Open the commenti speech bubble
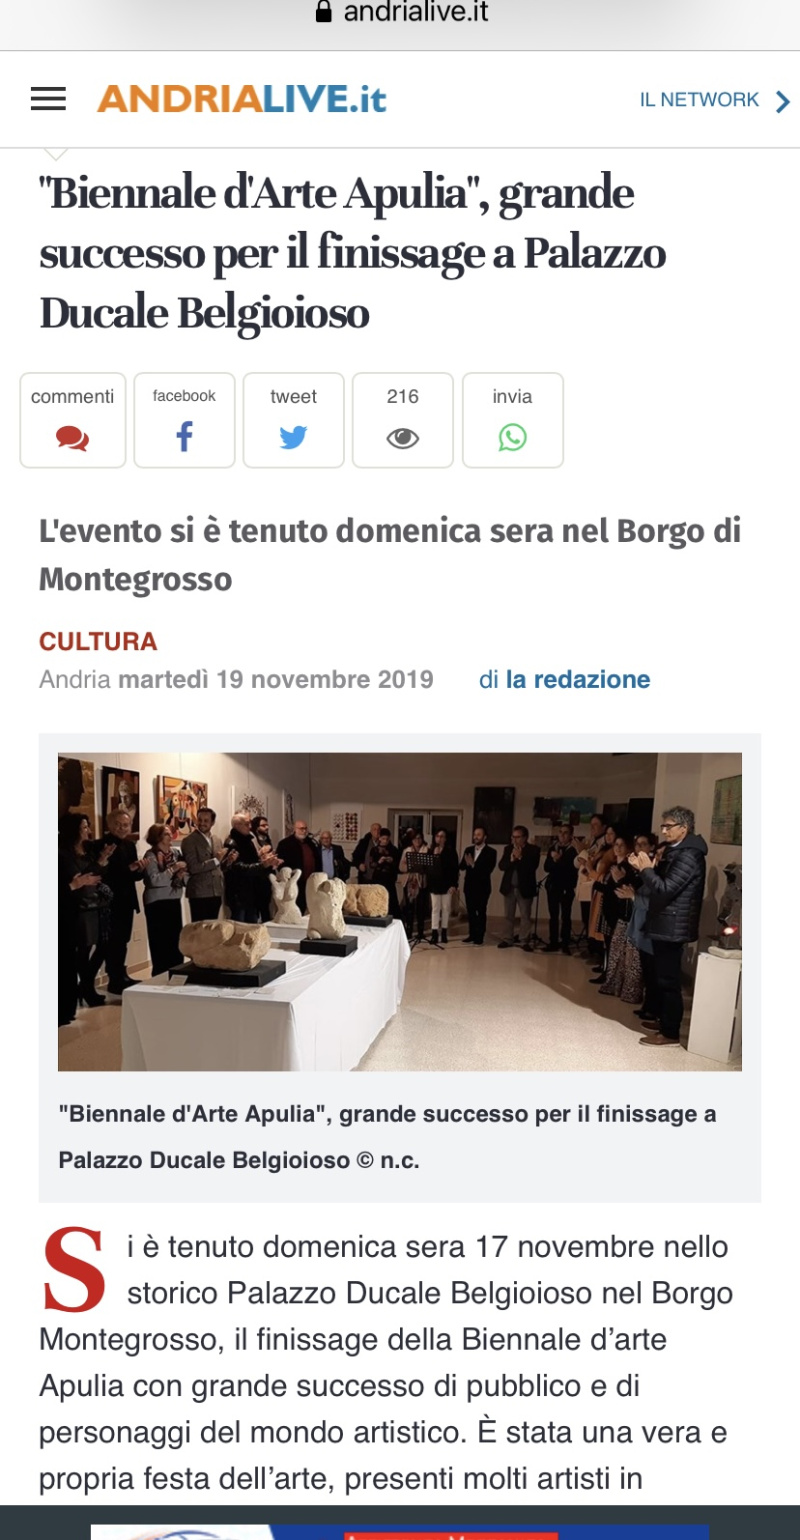800x1540 pixels. pyautogui.click(x=73, y=438)
